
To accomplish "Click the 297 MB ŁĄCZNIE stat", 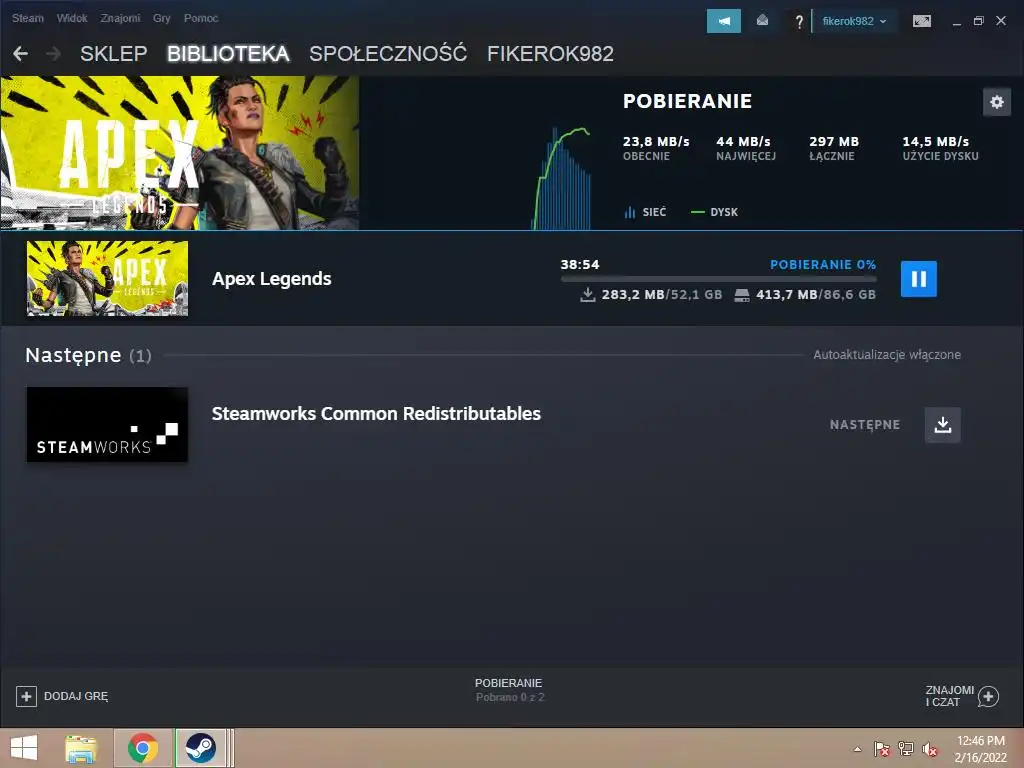I will pyautogui.click(x=834, y=148).
